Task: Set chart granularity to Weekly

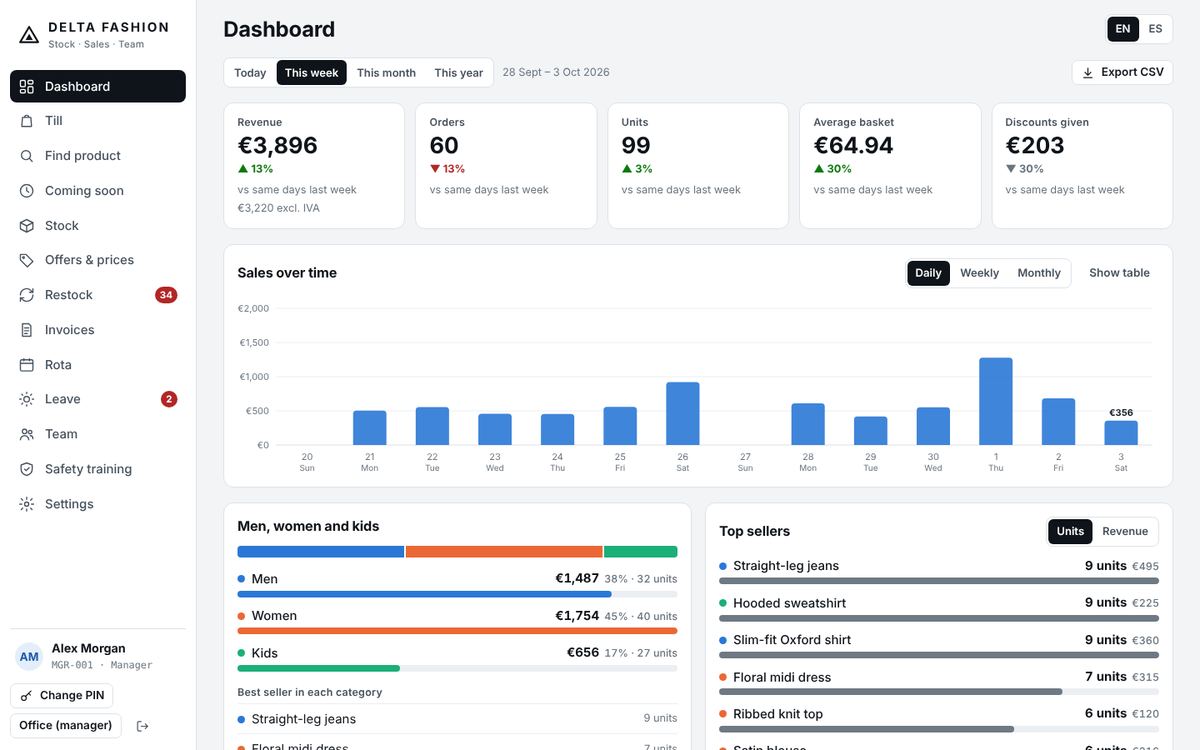Action: [979, 273]
